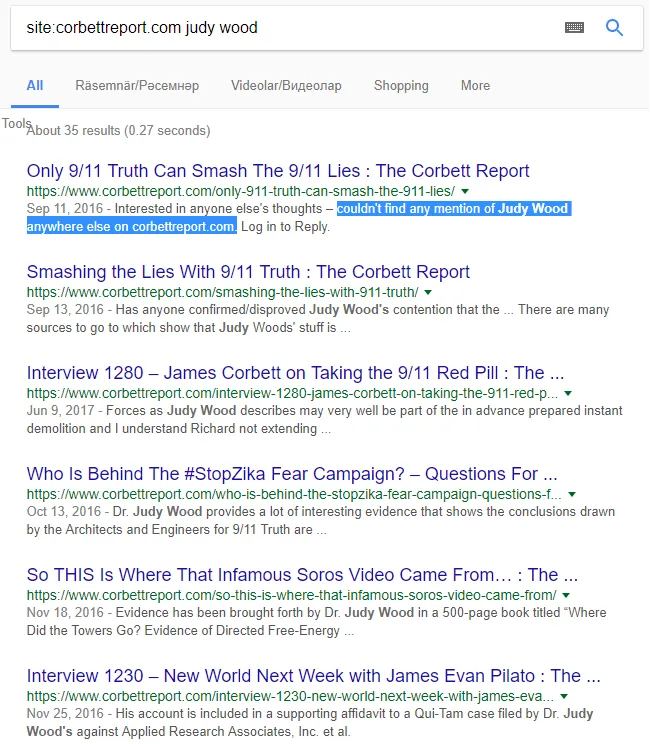
Task: Open the on-screen keyboard icon
Action: [574, 28]
